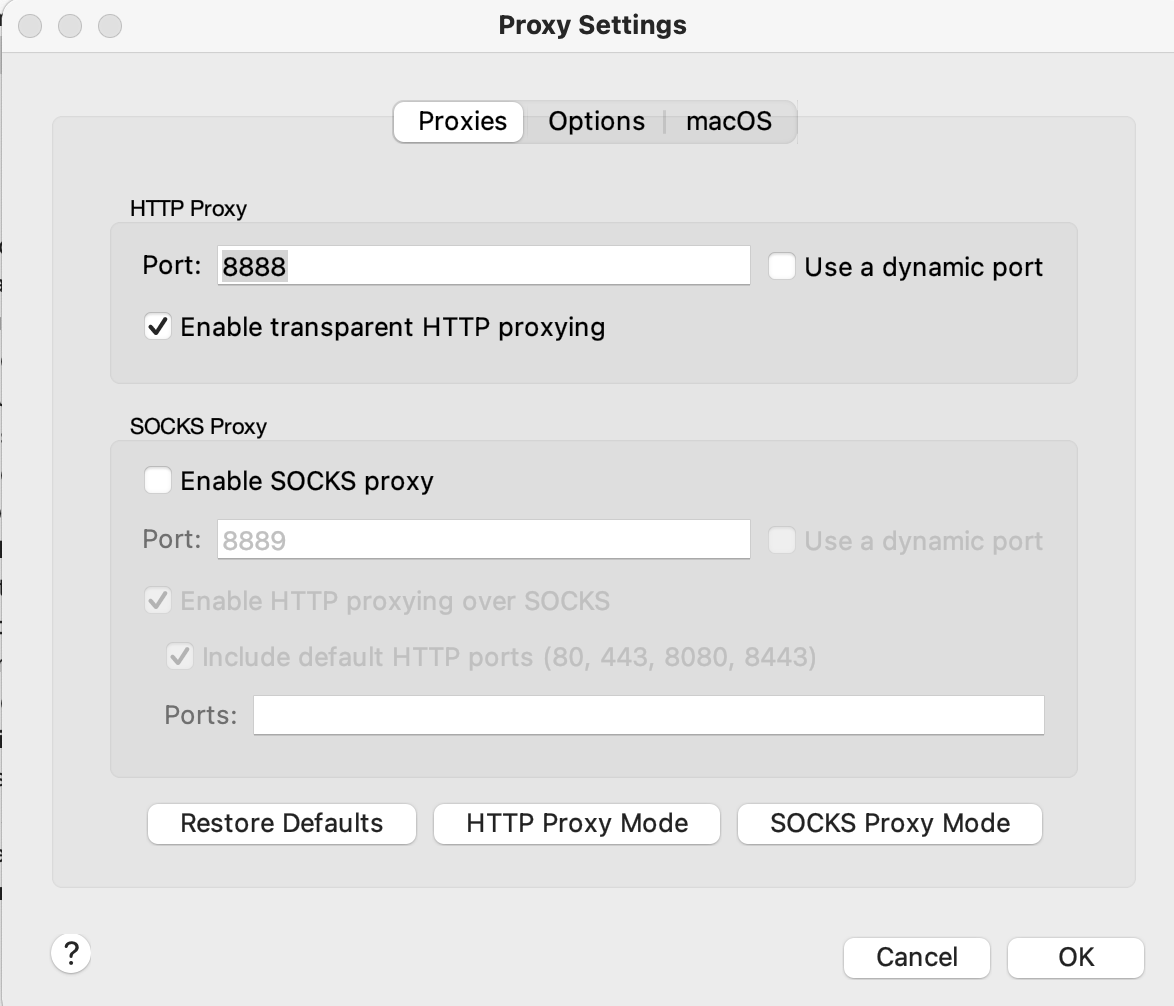The width and height of the screenshot is (1174, 1006).
Task: Toggle 'Enable HTTP proxying over SOCKS'
Action: [x=158, y=601]
